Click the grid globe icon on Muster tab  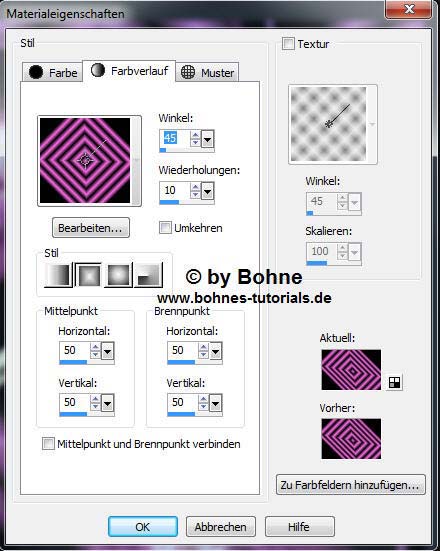tap(188, 72)
